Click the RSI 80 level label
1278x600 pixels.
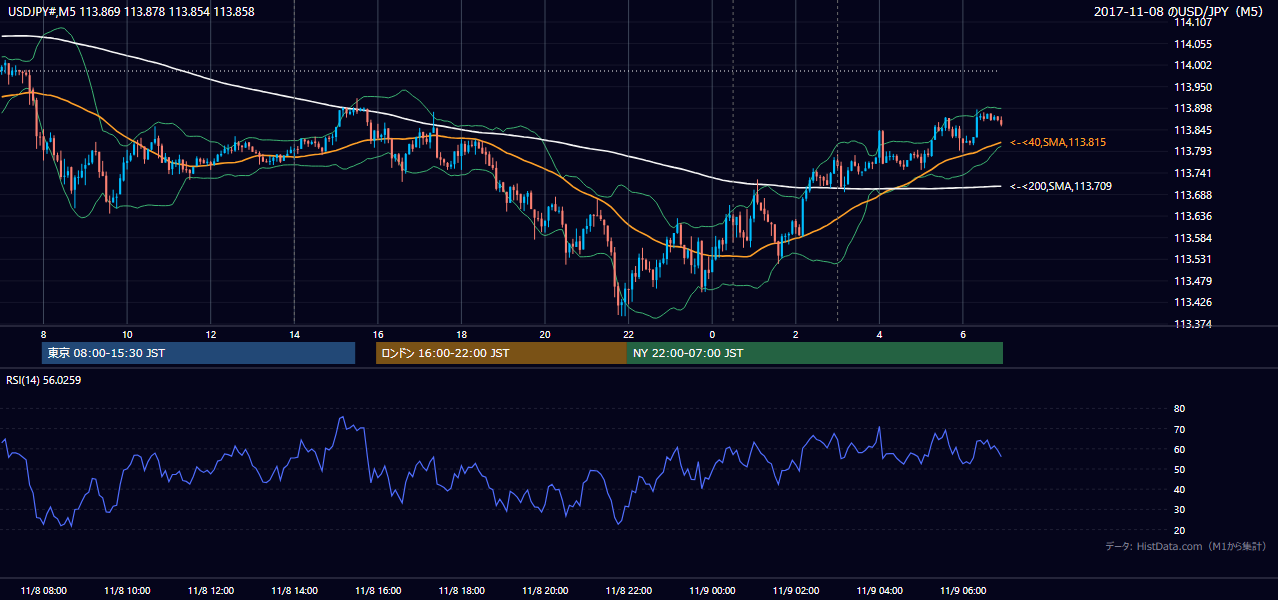click(1179, 409)
